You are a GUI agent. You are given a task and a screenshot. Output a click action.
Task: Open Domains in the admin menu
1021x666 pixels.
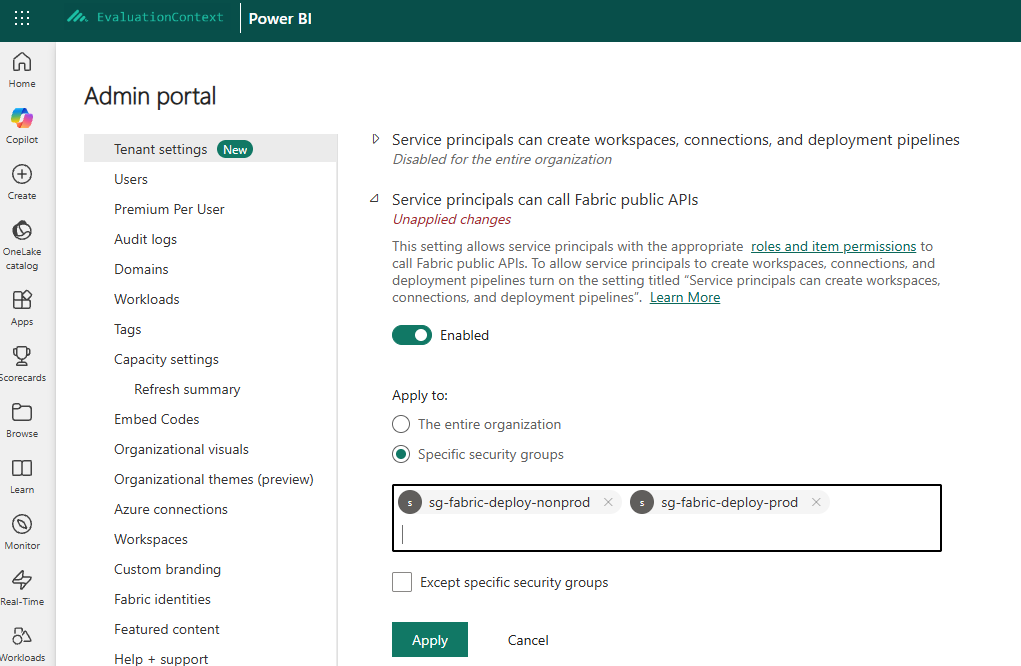(141, 269)
